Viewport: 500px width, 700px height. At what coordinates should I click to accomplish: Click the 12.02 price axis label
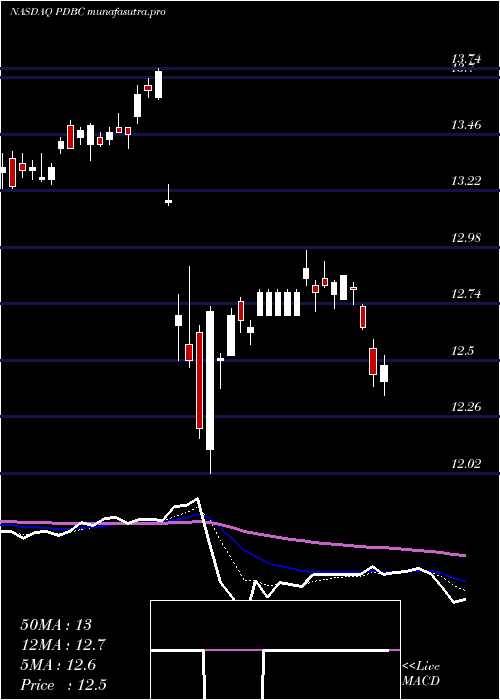[x=466, y=463]
